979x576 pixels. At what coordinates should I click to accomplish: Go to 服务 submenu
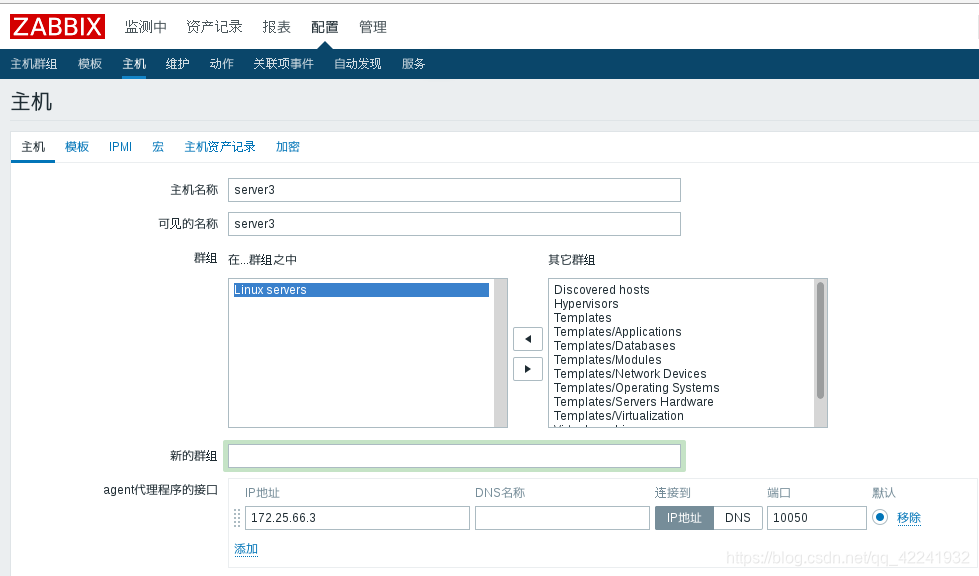(413, 64)
